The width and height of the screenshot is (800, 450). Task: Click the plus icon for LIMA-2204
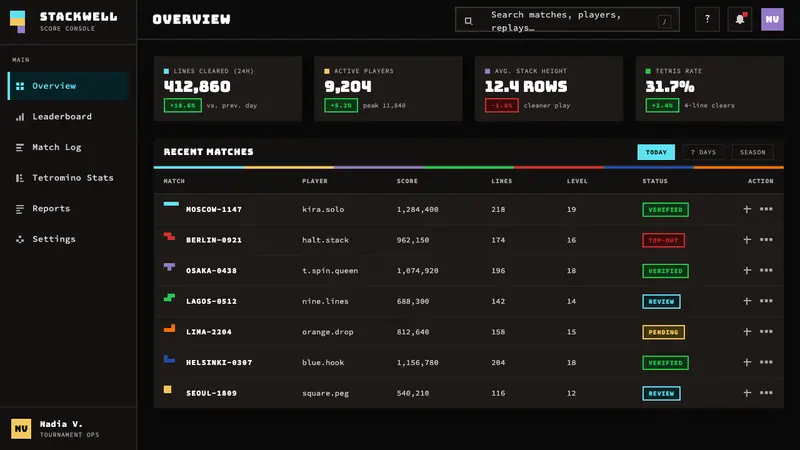(x=747, y=332)
